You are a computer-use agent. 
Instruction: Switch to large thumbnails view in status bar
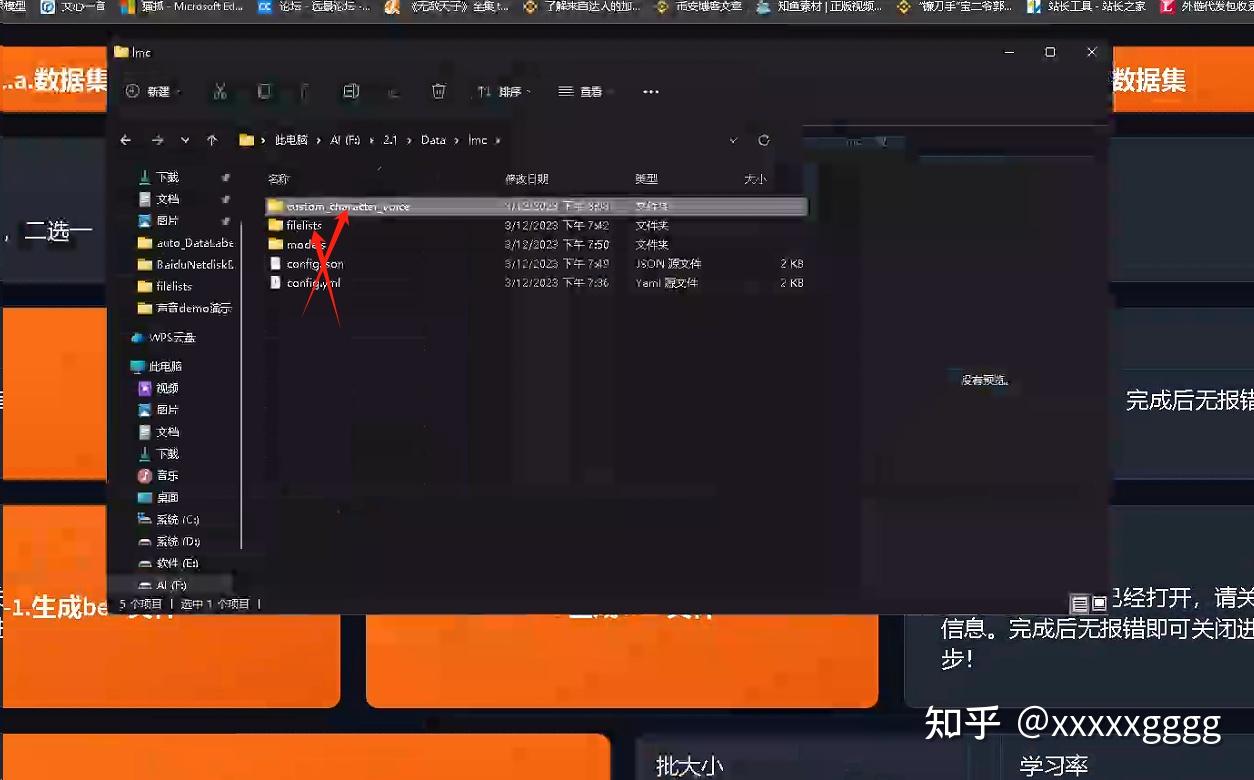[1098, 603]
